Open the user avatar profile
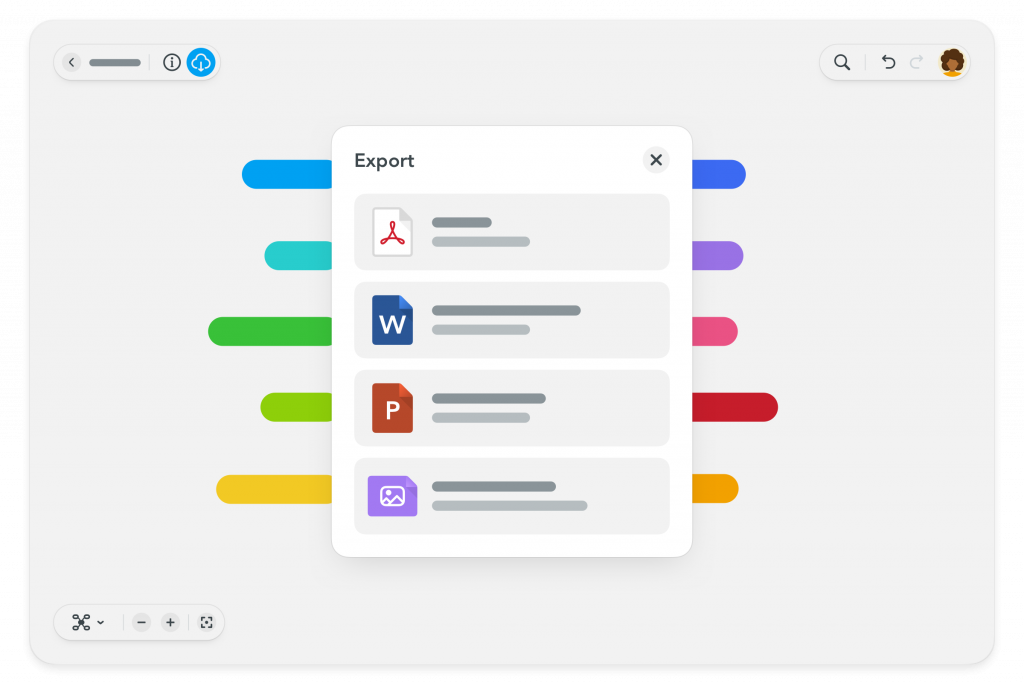Image resolution: width=1024 pixels, height=683 pixels. [x=952, y=63]
